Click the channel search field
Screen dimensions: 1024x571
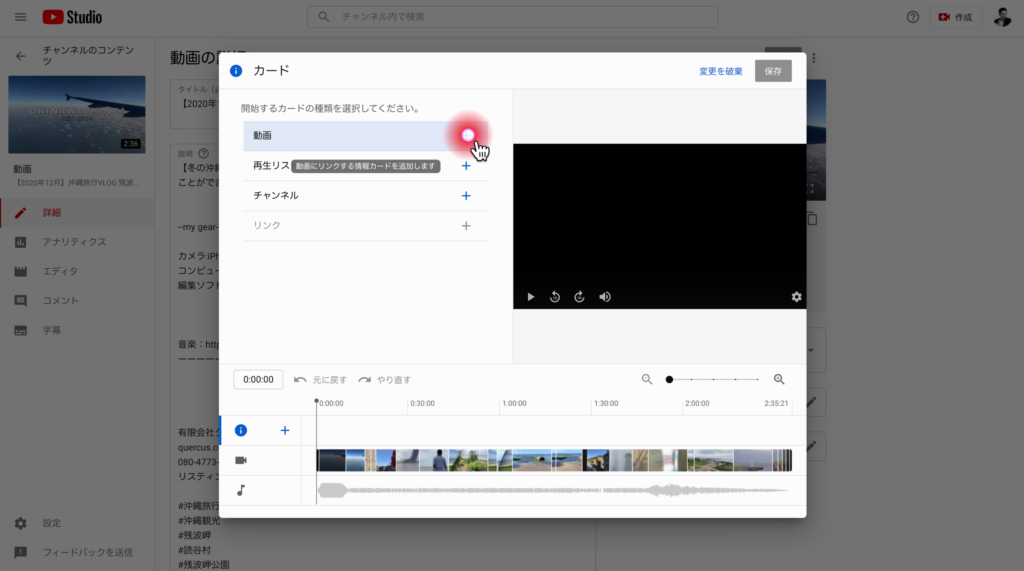click(x=513, y=17)
